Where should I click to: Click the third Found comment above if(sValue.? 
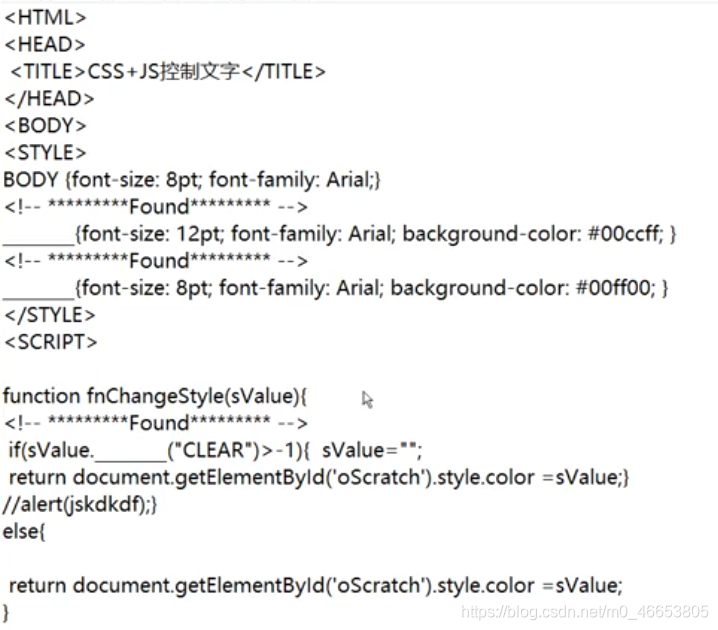(156, 423)
